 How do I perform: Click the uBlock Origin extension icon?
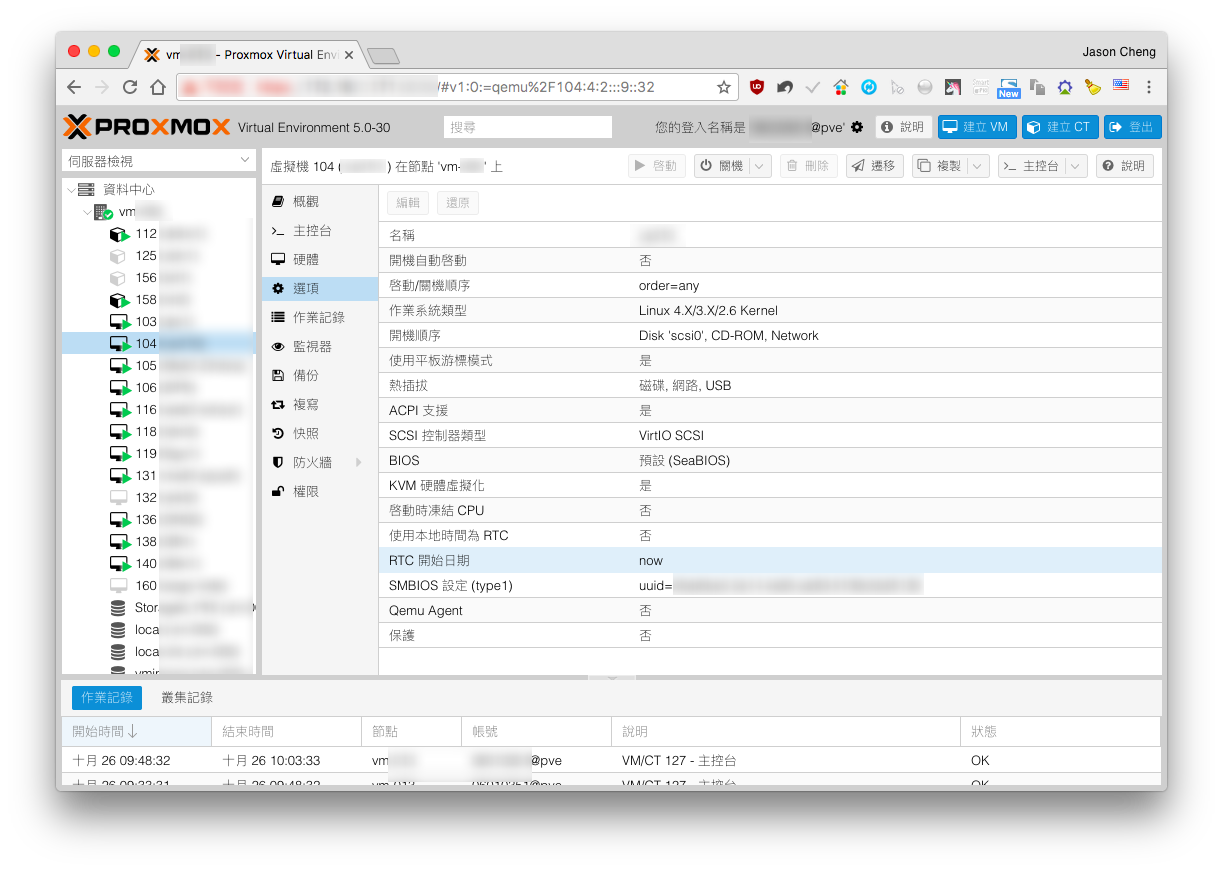(758, 87)
